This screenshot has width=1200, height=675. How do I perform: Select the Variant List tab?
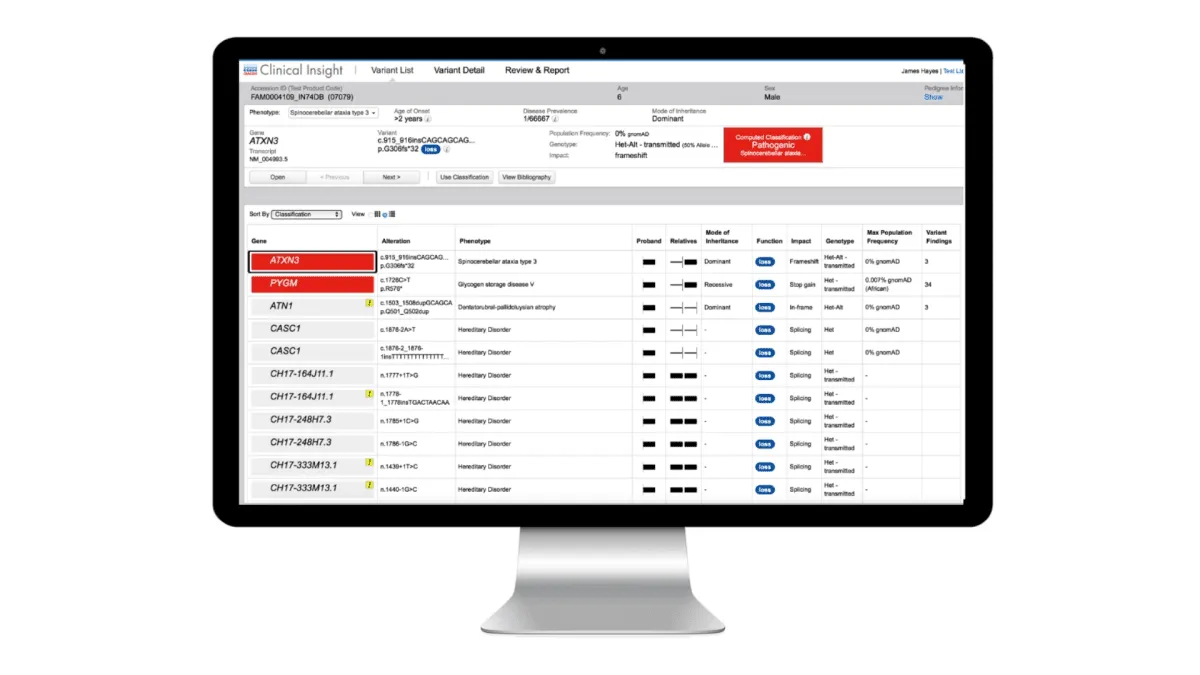[392, 70]
